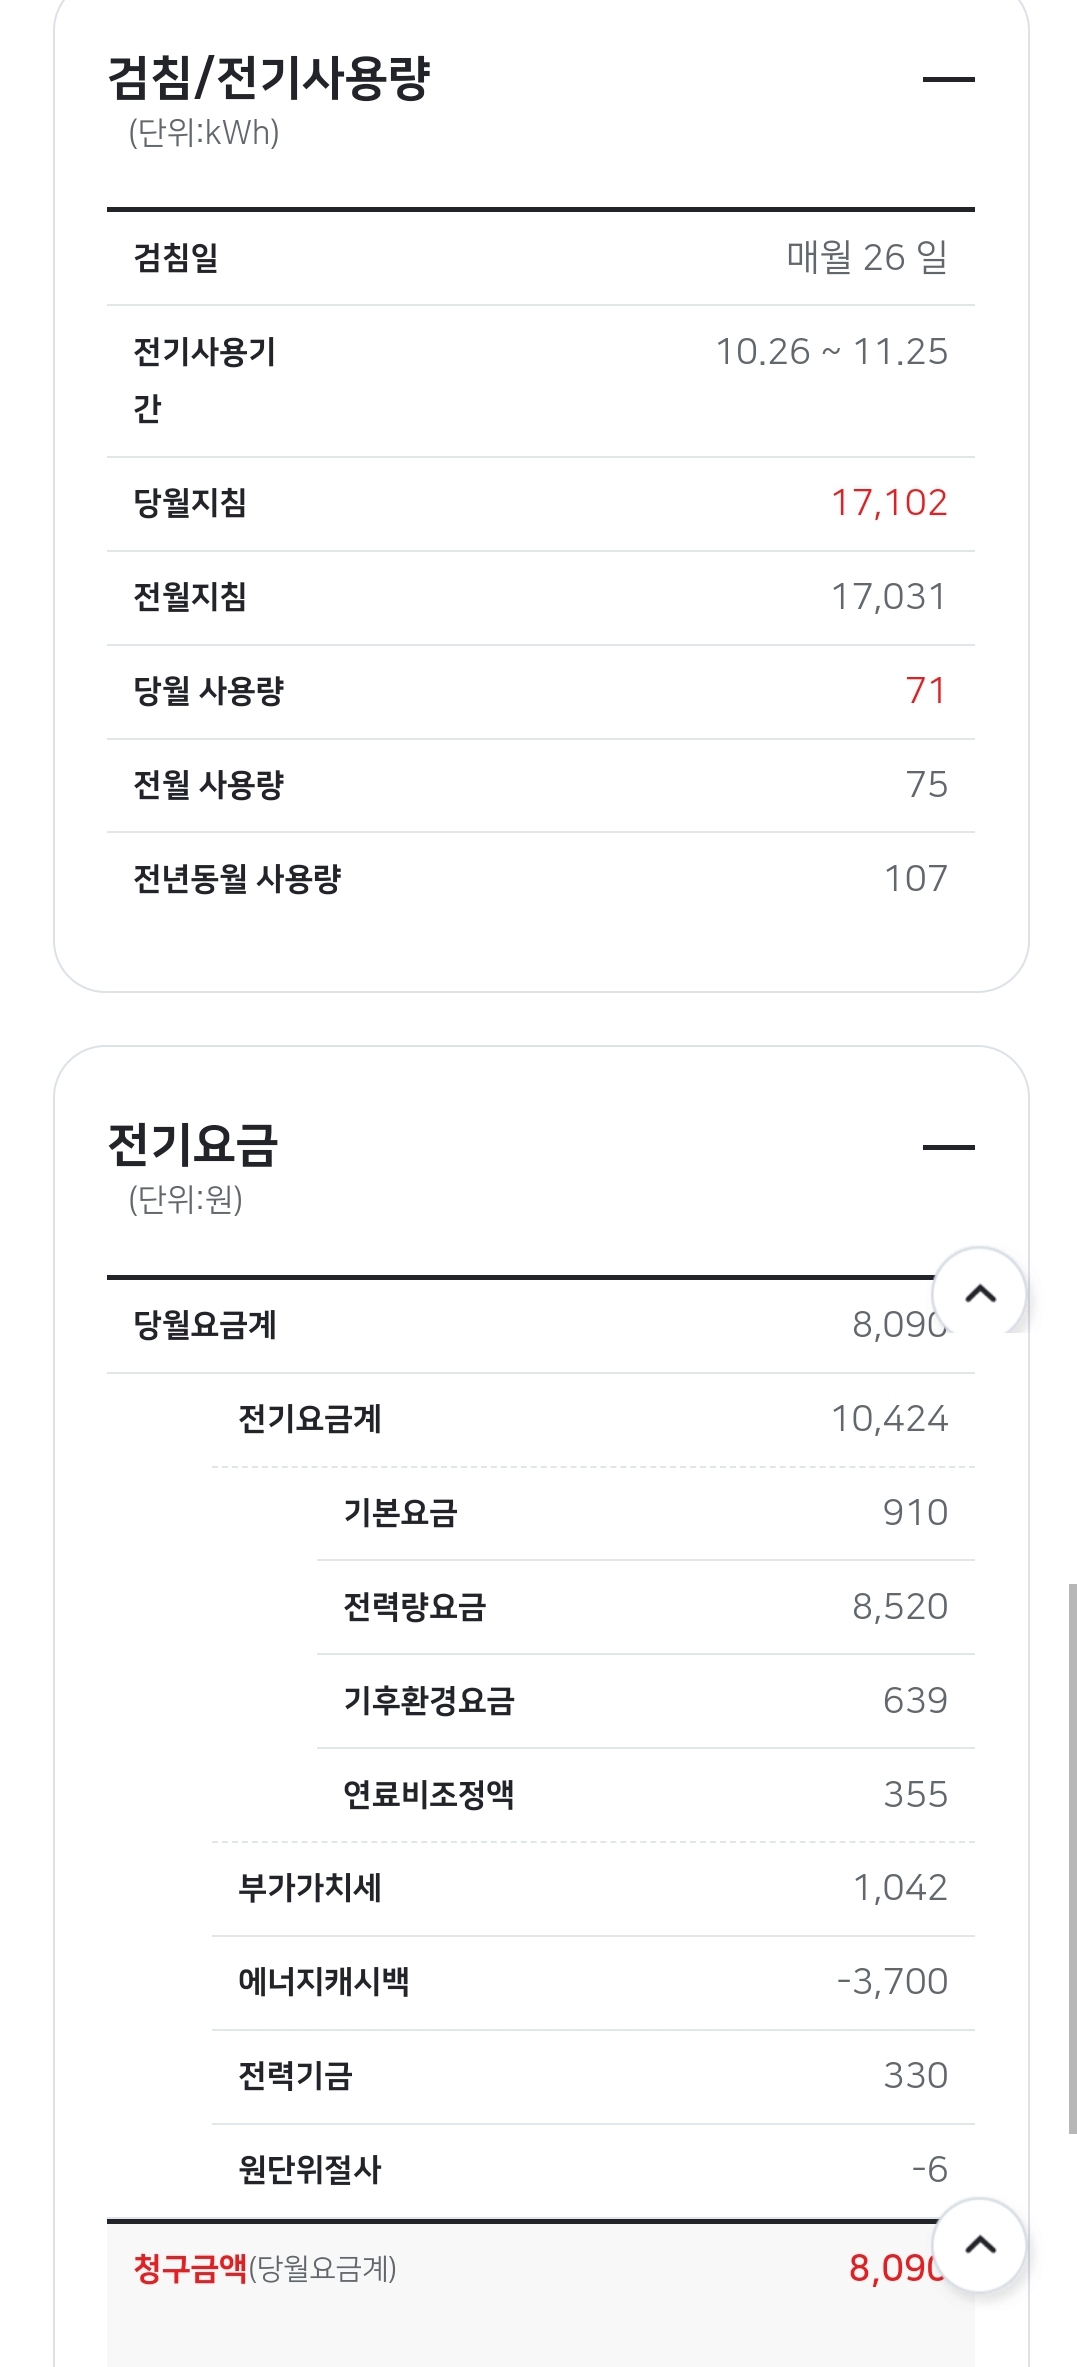This screenshot has width=1077, height=2367.
Task: Tap the red 당월 사용량 value 71
Action: pyautogui.click(x=925, y=691)
